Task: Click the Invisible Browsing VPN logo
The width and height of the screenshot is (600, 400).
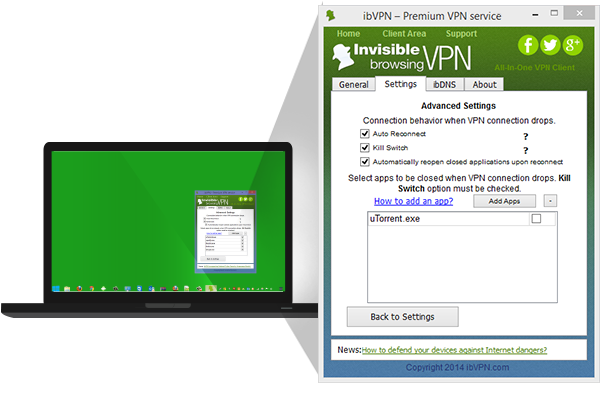Action: 401,57
